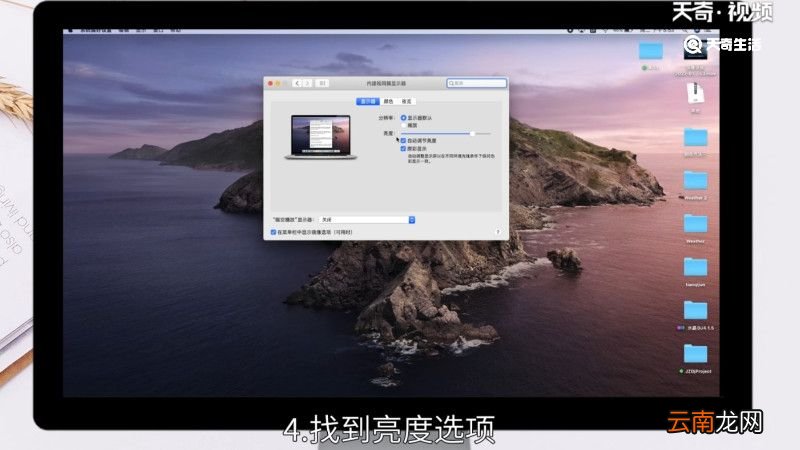
Task: Toggle the 自动调节亮度 checkbox
Action: [x=403, y=141]
